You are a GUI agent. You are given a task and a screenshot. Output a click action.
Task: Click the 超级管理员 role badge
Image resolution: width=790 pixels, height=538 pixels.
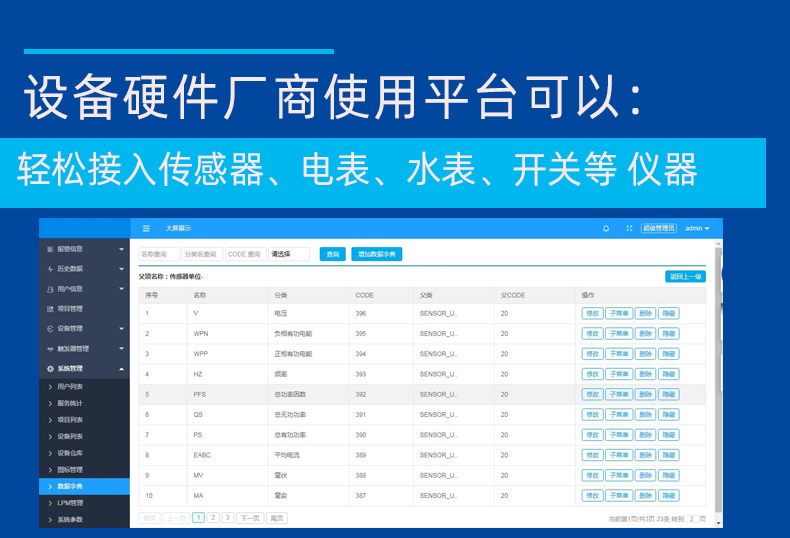(659, 228)
